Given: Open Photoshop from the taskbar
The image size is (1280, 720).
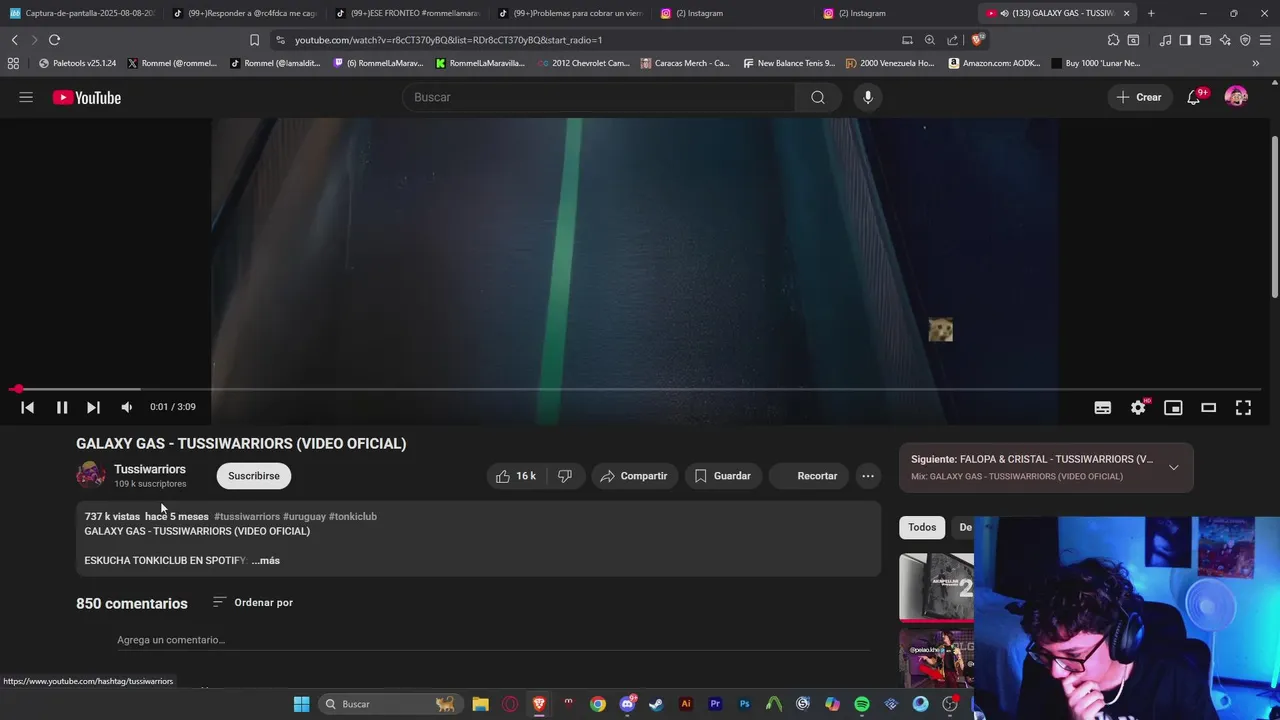Looking at the screenshot, I should (x=745, y=704).
